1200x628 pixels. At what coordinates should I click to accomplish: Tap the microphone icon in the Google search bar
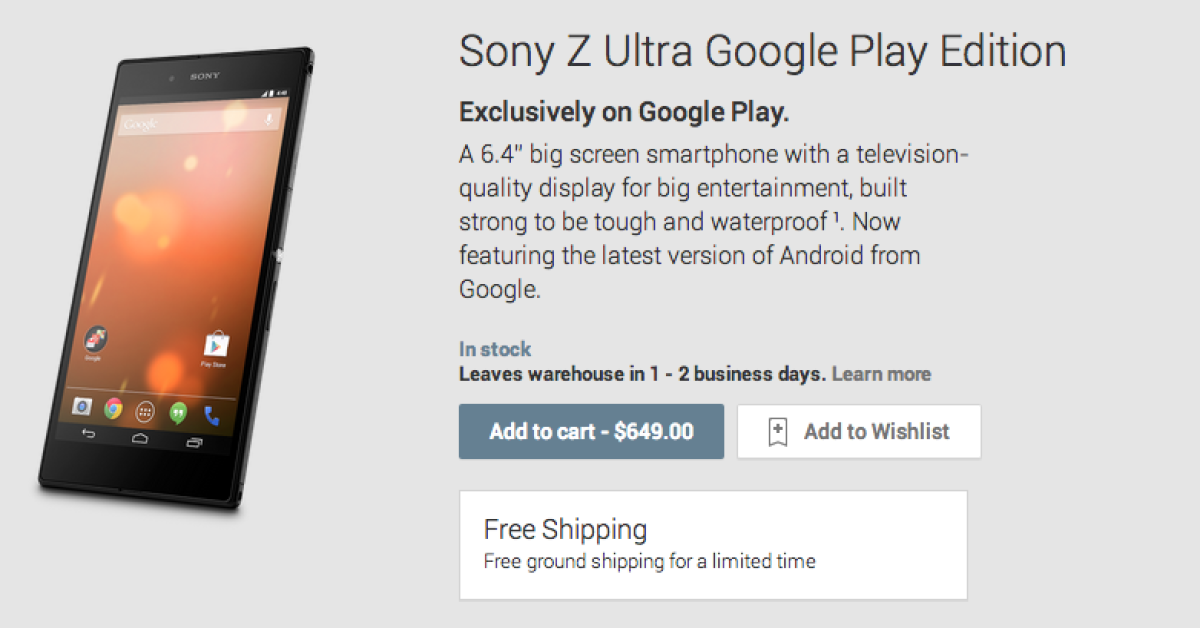tap(268, 121)
